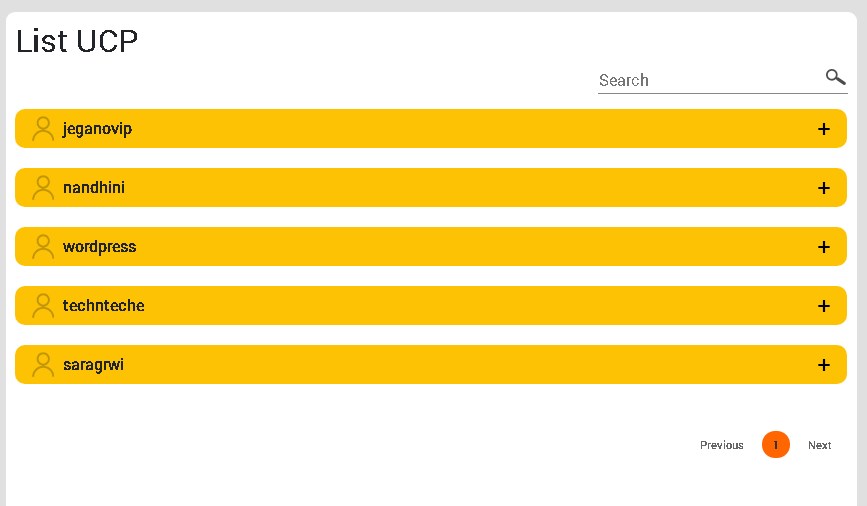
Task: Expand nandhini row using plus icon
Action: (824, 188)
